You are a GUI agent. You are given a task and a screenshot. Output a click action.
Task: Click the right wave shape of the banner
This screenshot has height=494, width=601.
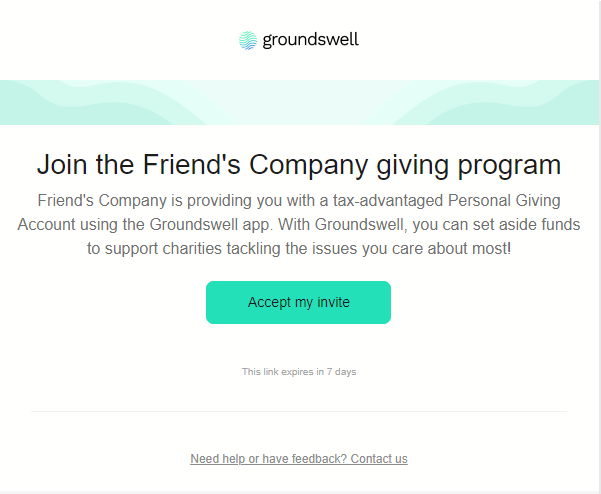tap(498, 103)
